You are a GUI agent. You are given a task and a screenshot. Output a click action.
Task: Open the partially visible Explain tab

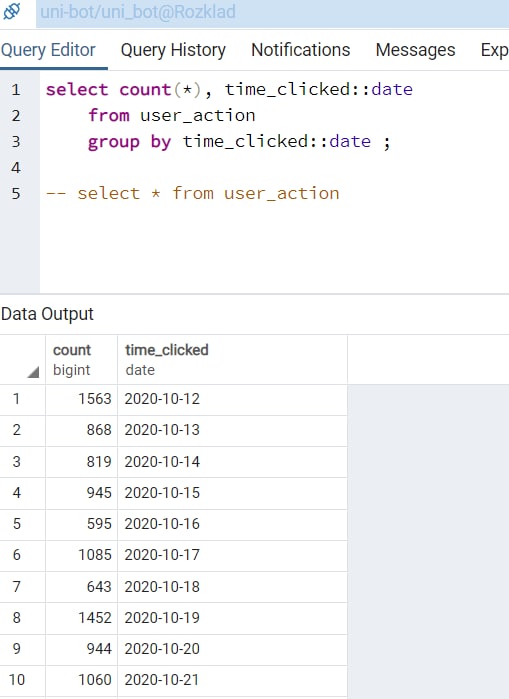tap(494, 50)
